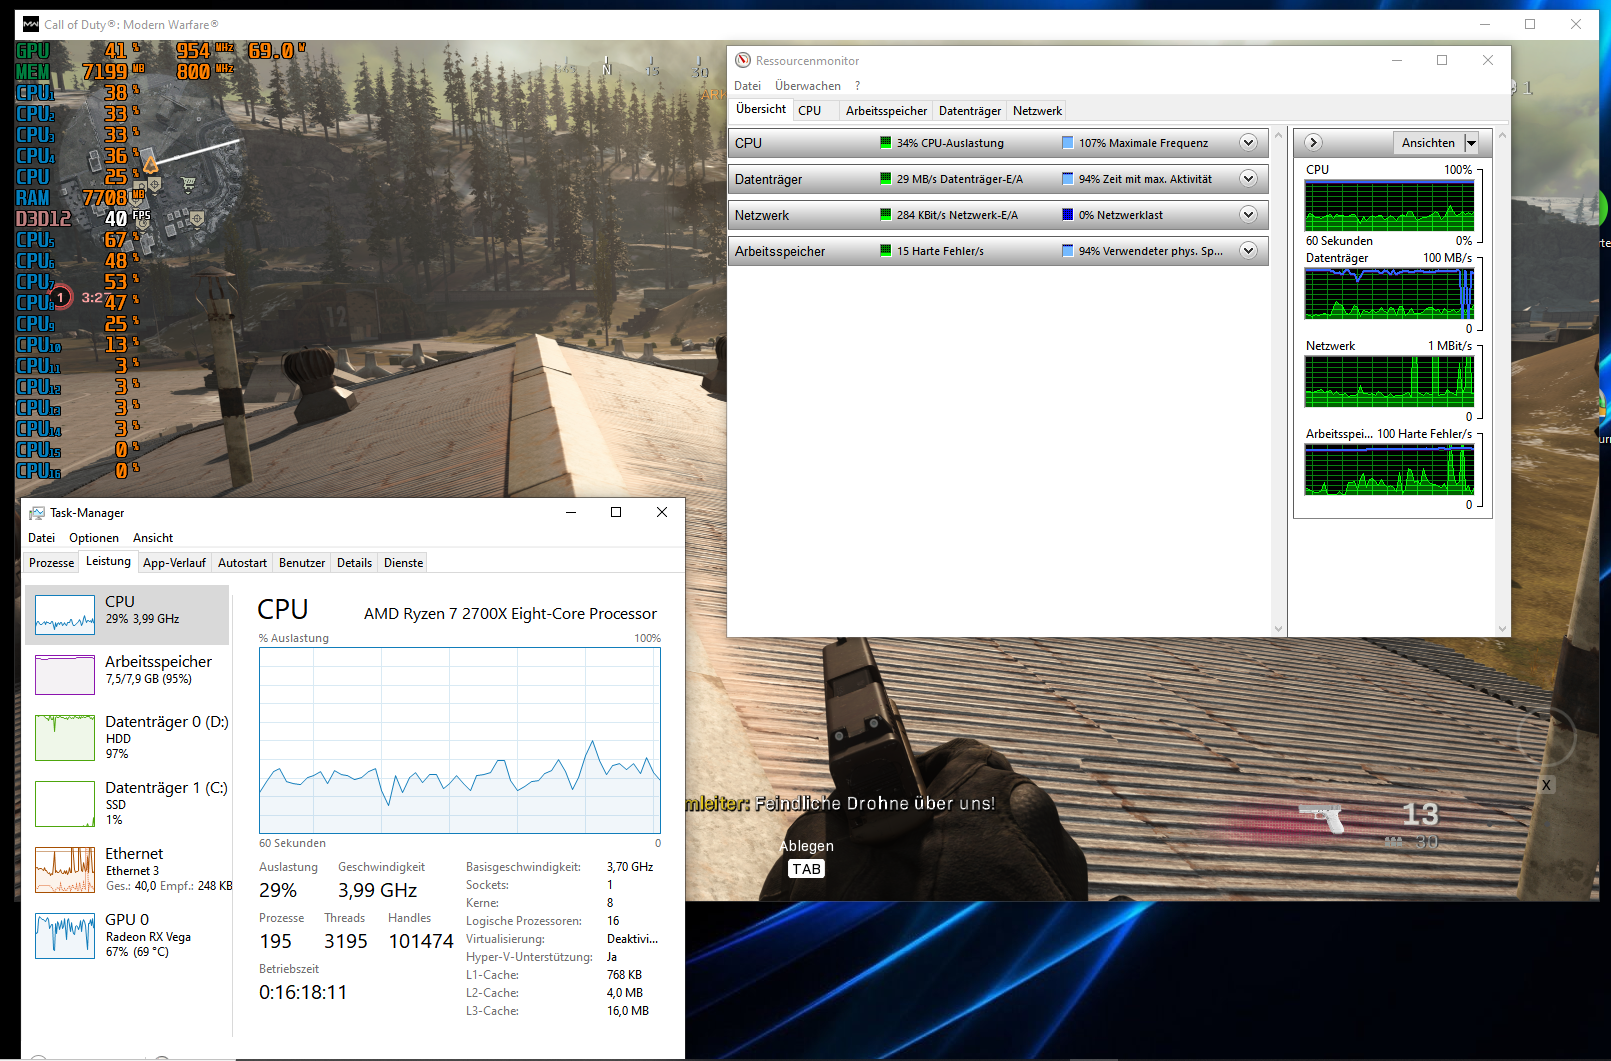Viewport: 1611px width, 1061px height.
Task: Click the Basisgeschwindigkeit value '3,70 GHz'
Action: pyautogui.click(x=630, y=867)
